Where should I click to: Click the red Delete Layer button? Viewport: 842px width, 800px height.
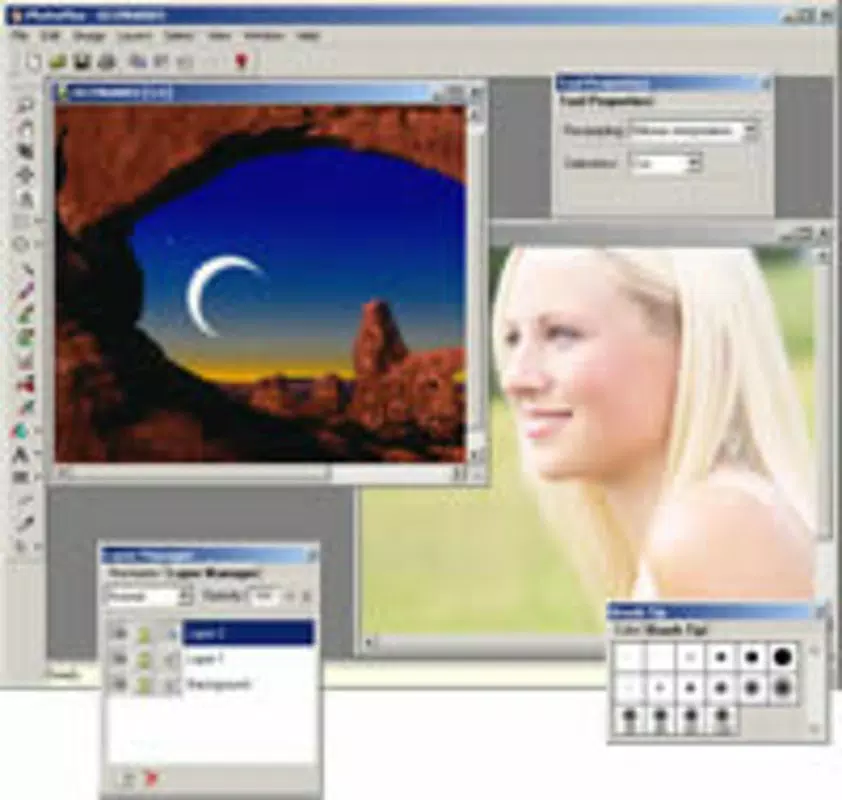click(152, 779)
